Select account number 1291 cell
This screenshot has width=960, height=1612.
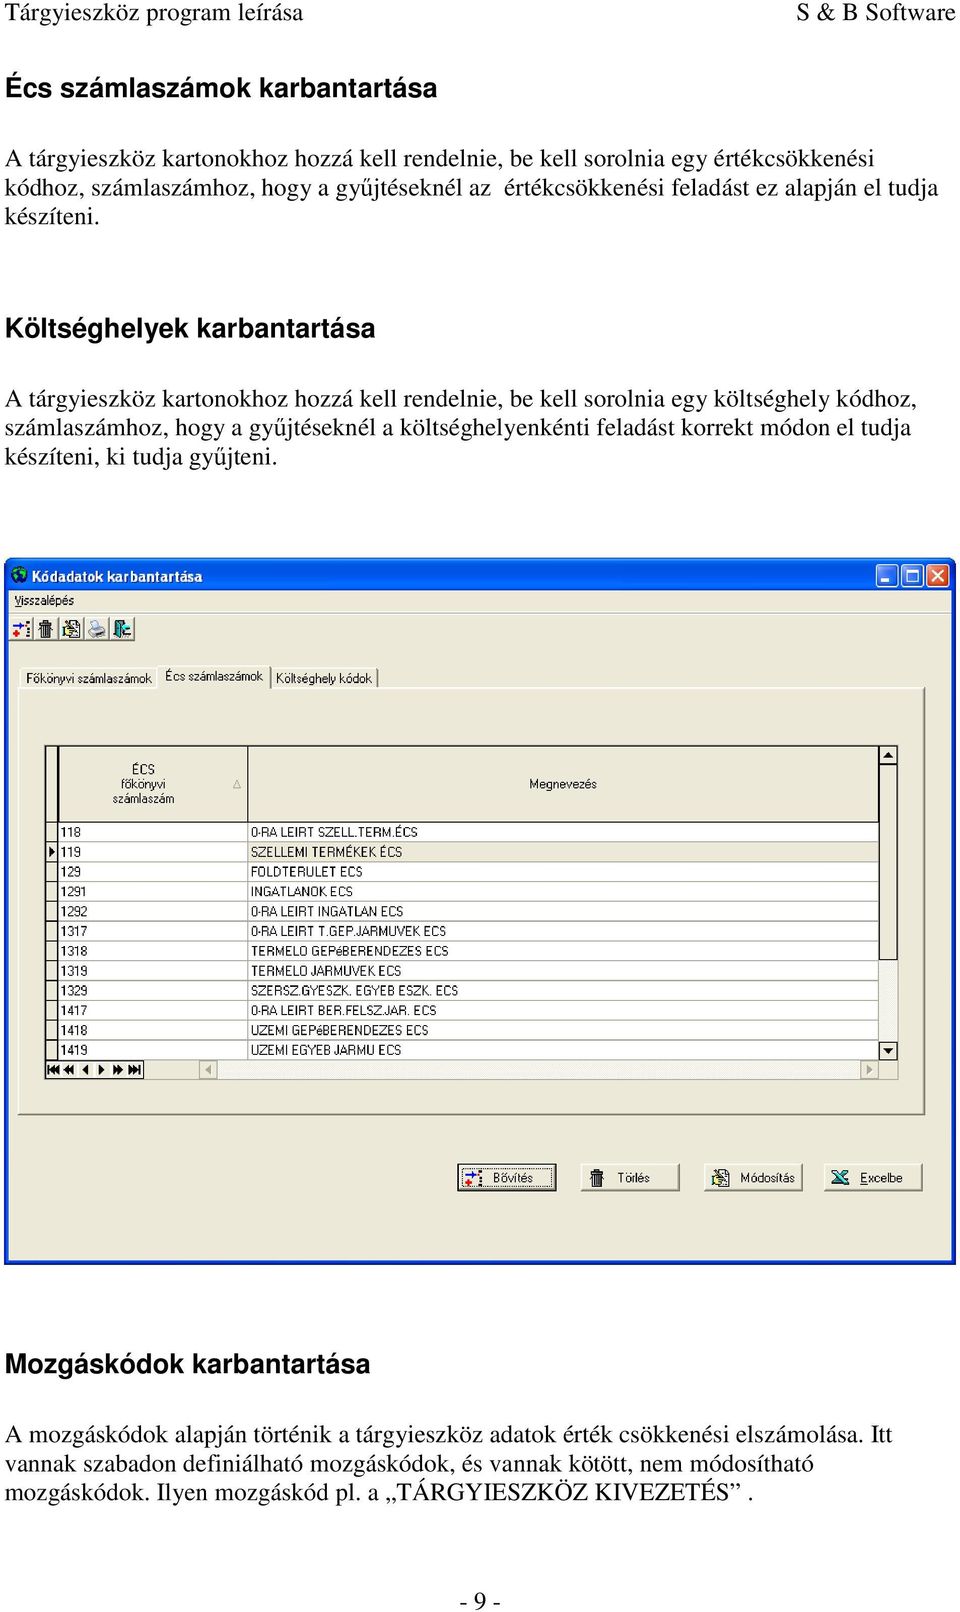[x=152, y=892]
